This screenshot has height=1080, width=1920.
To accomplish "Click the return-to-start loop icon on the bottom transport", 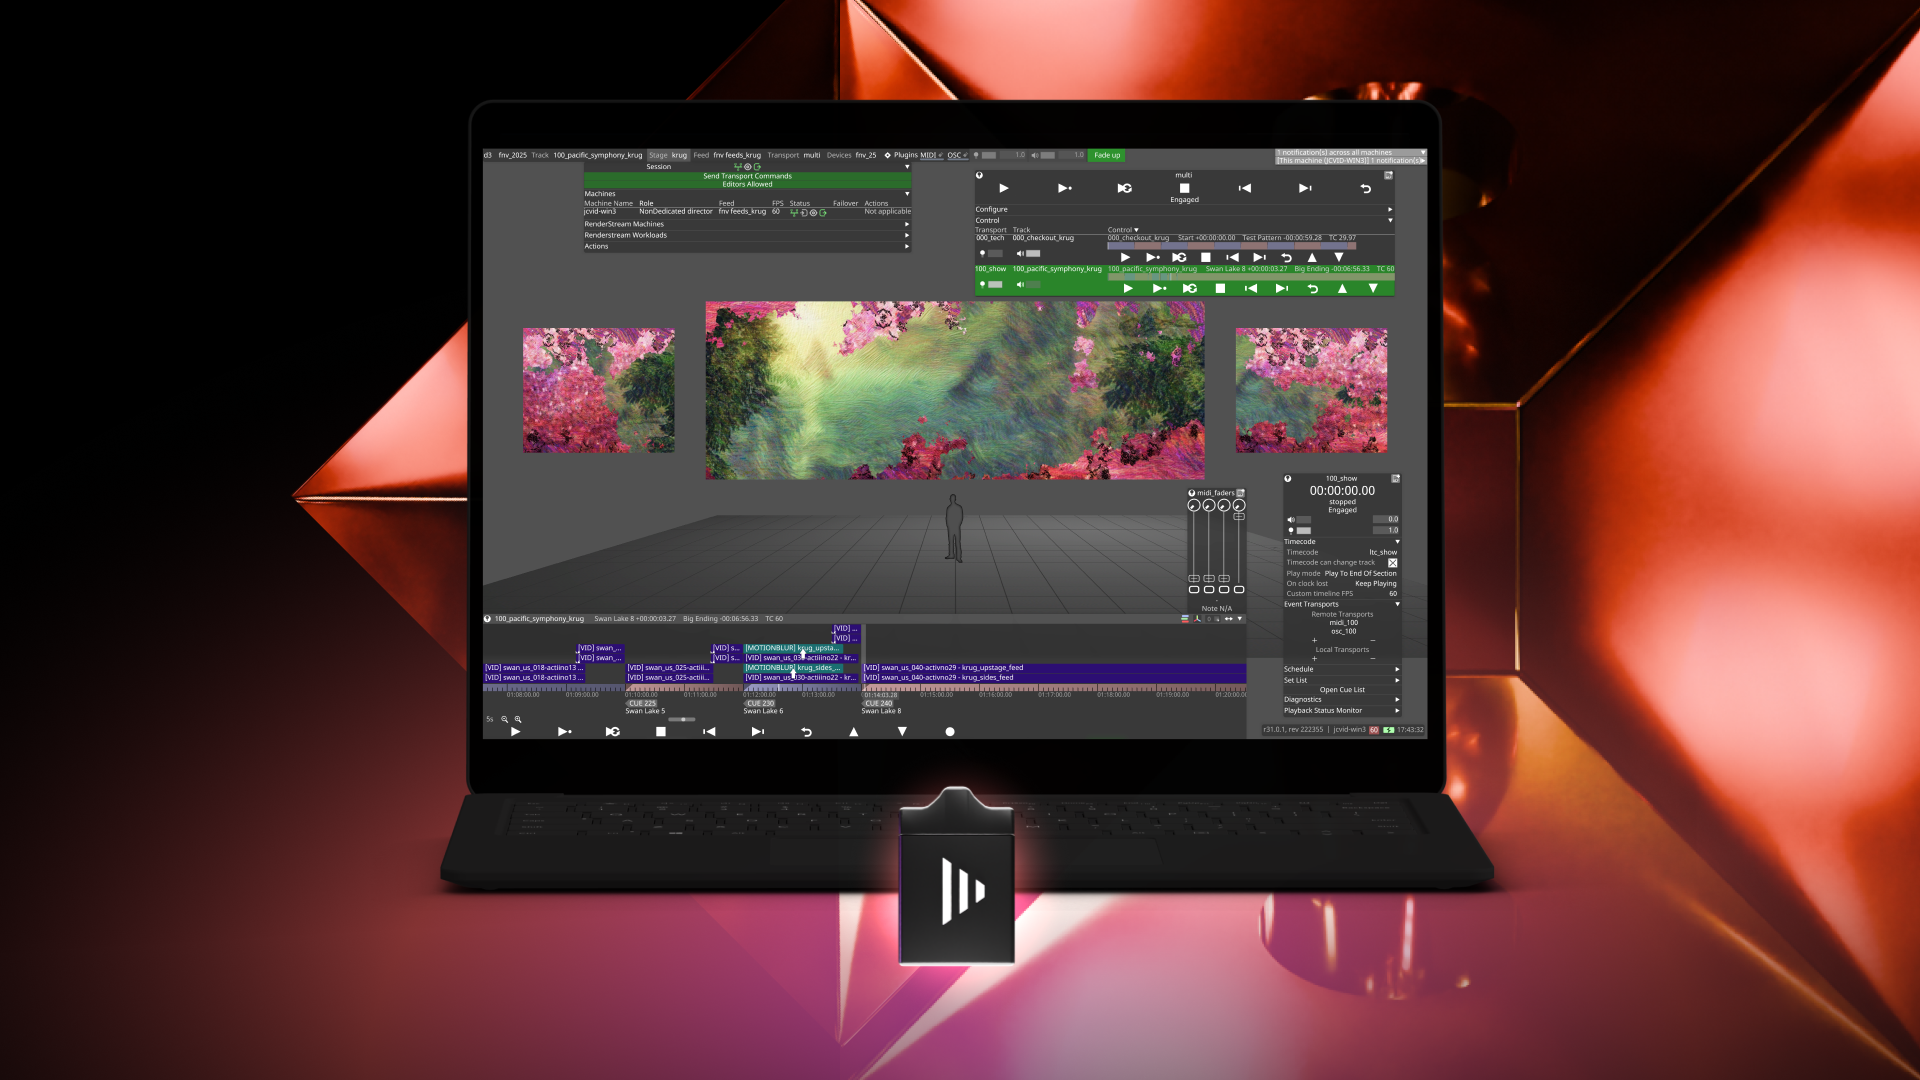I will 807,731.
